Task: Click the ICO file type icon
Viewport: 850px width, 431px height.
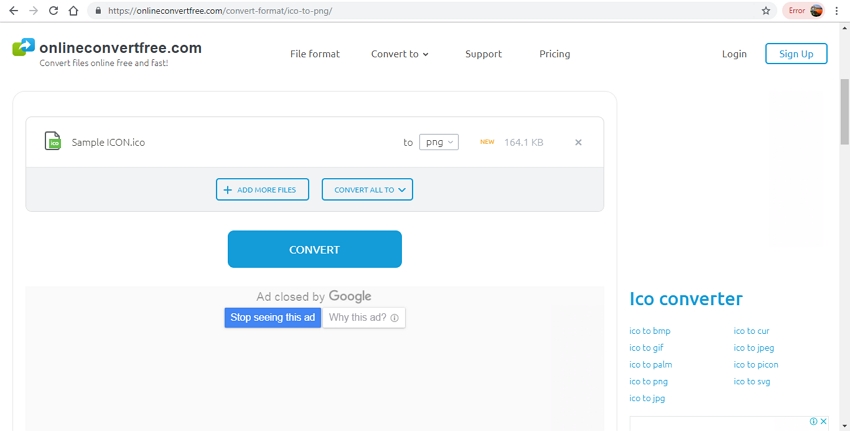Action: (x=53, y=142)
